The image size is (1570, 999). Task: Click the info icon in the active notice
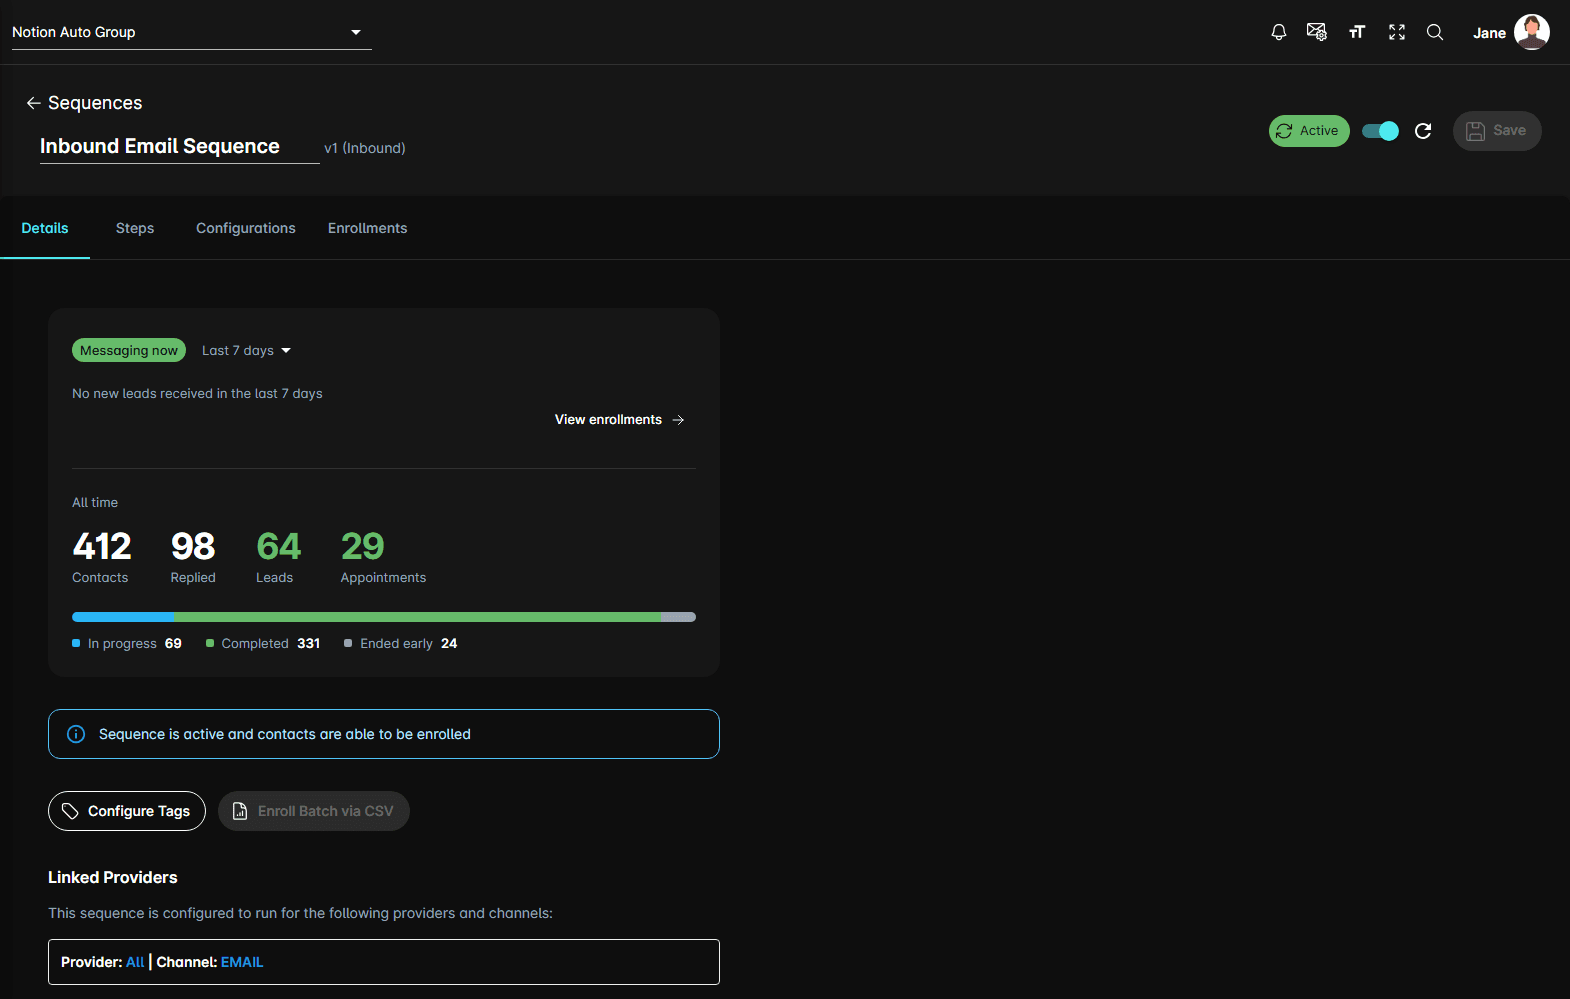pyautogui.click(x=76, y=734)
